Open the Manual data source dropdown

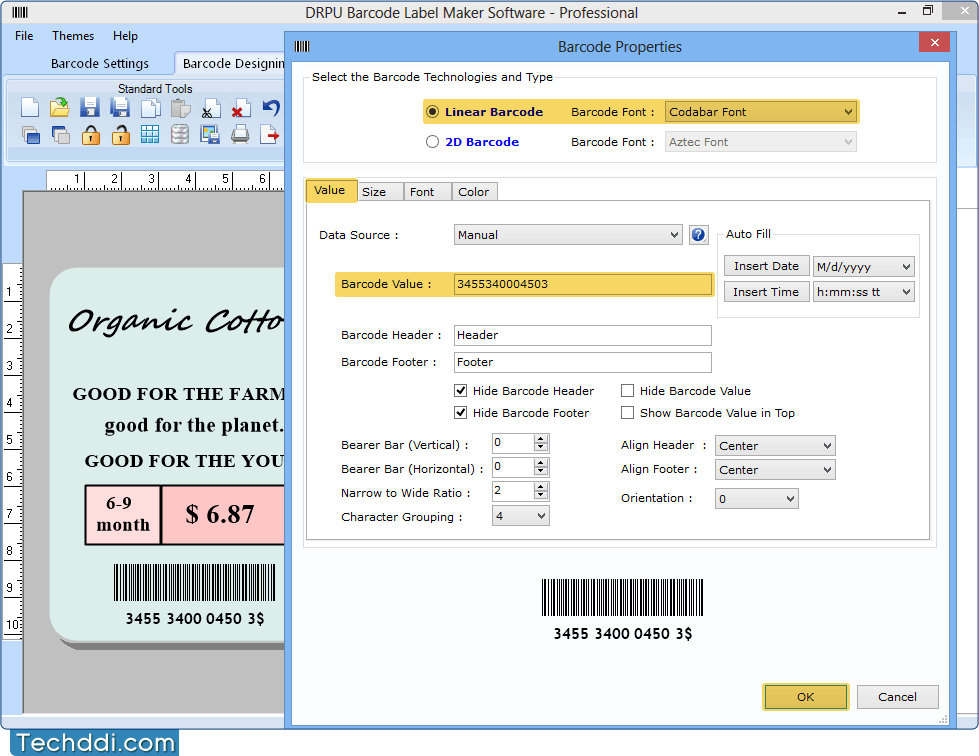click(x=568, y=235)
